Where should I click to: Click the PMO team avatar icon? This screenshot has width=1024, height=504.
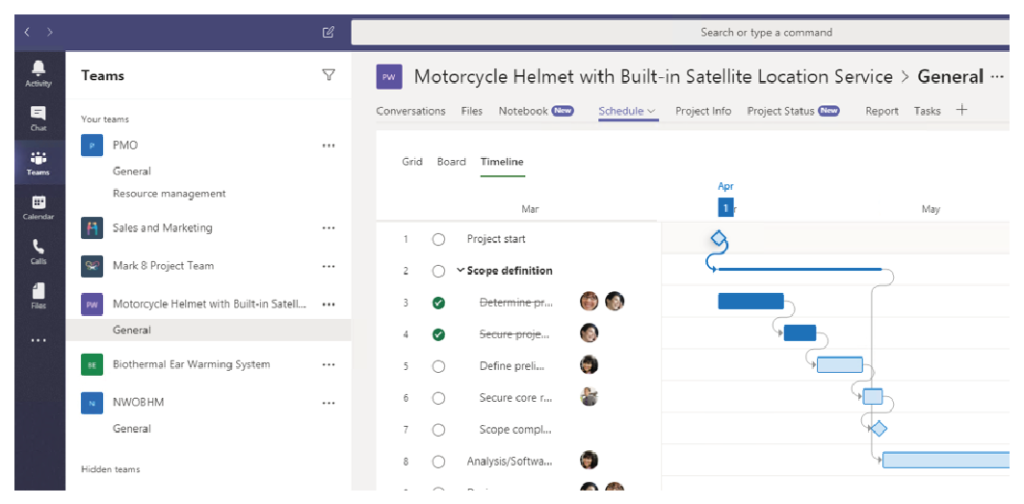click(92, 145)
